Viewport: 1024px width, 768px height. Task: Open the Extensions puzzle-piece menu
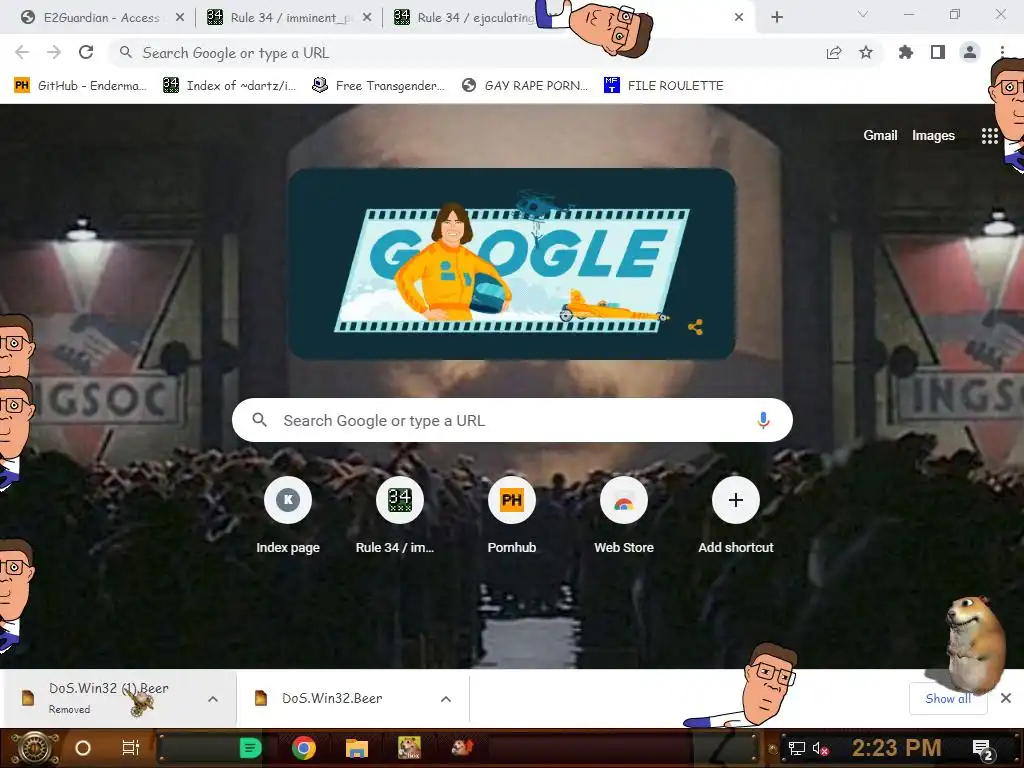[x=905, y=52]
